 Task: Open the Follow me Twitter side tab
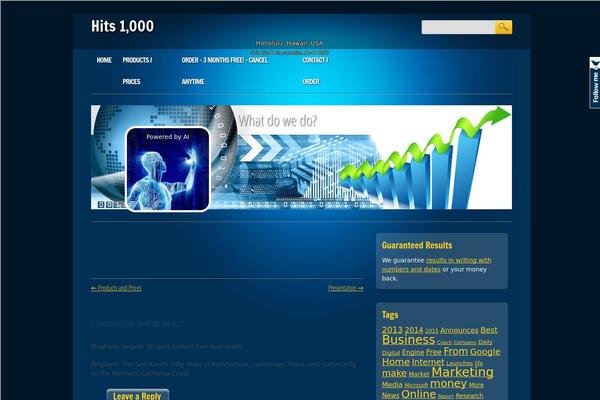coord(595,82)
